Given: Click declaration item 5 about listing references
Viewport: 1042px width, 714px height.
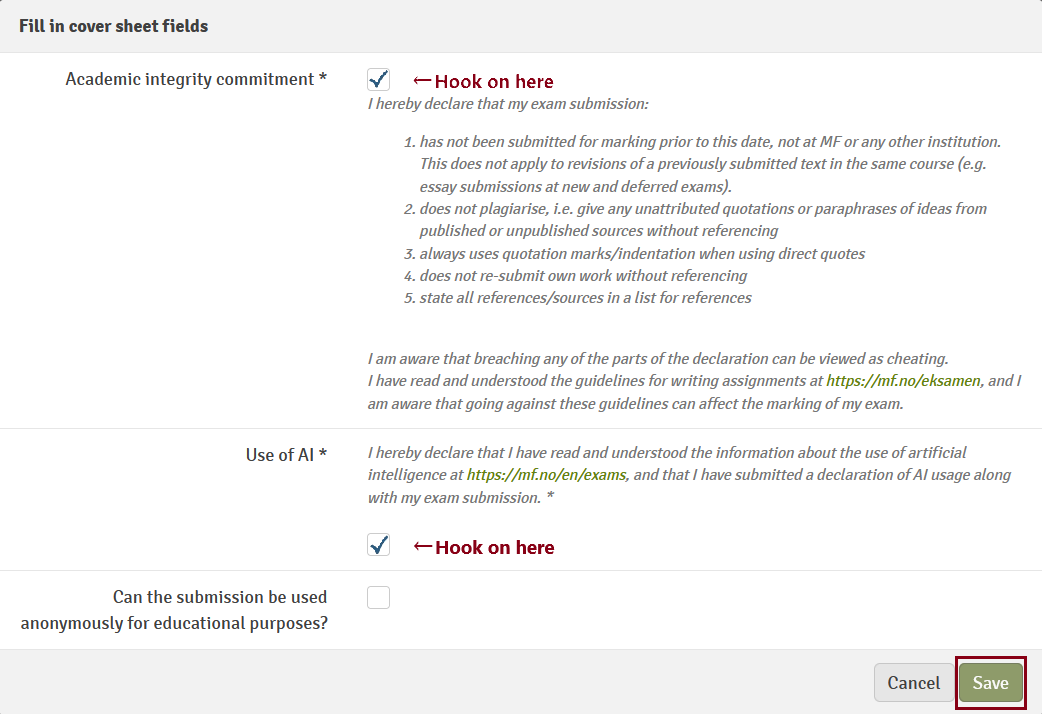Looking at the screenshot, I should (x=585, y=298).
